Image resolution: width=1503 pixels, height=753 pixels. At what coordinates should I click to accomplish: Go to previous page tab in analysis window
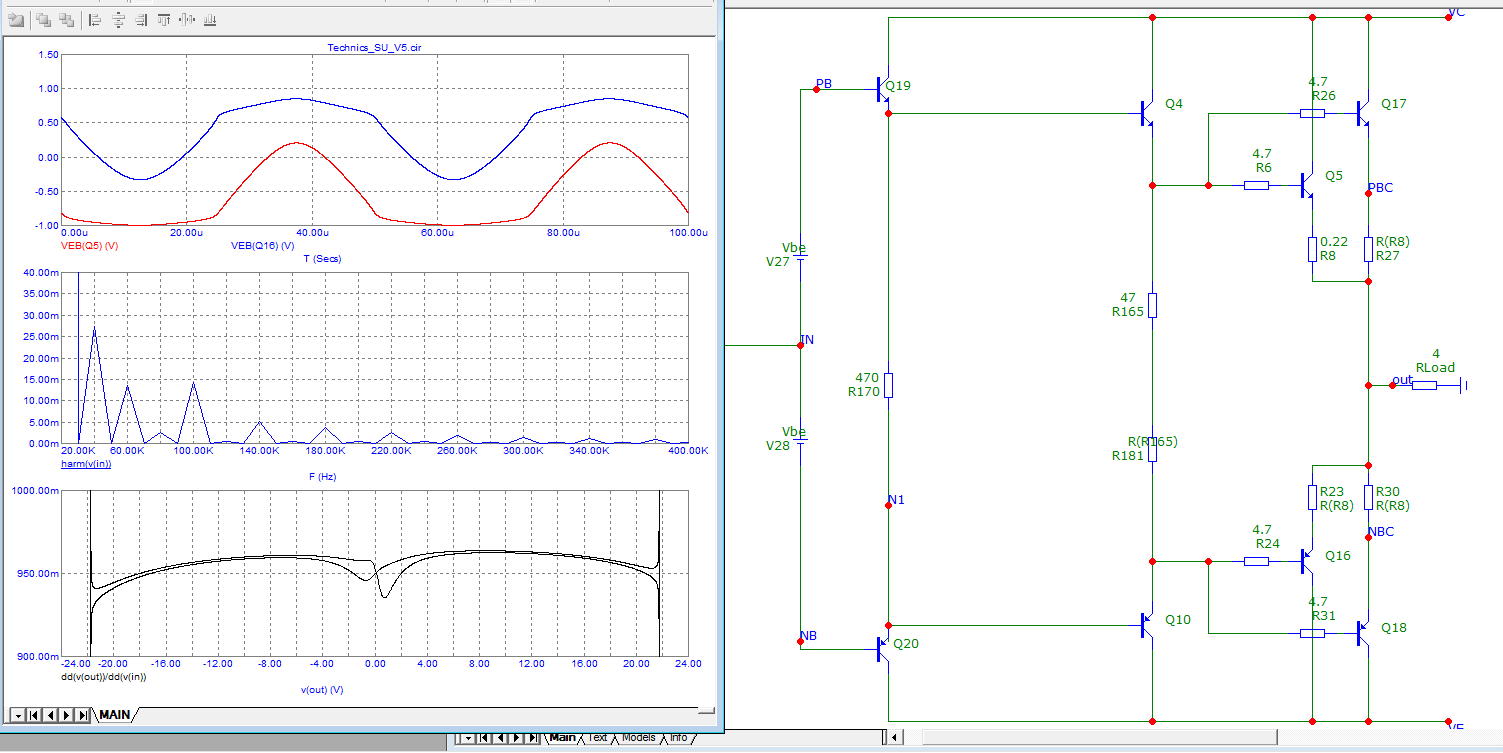[50, 715]
